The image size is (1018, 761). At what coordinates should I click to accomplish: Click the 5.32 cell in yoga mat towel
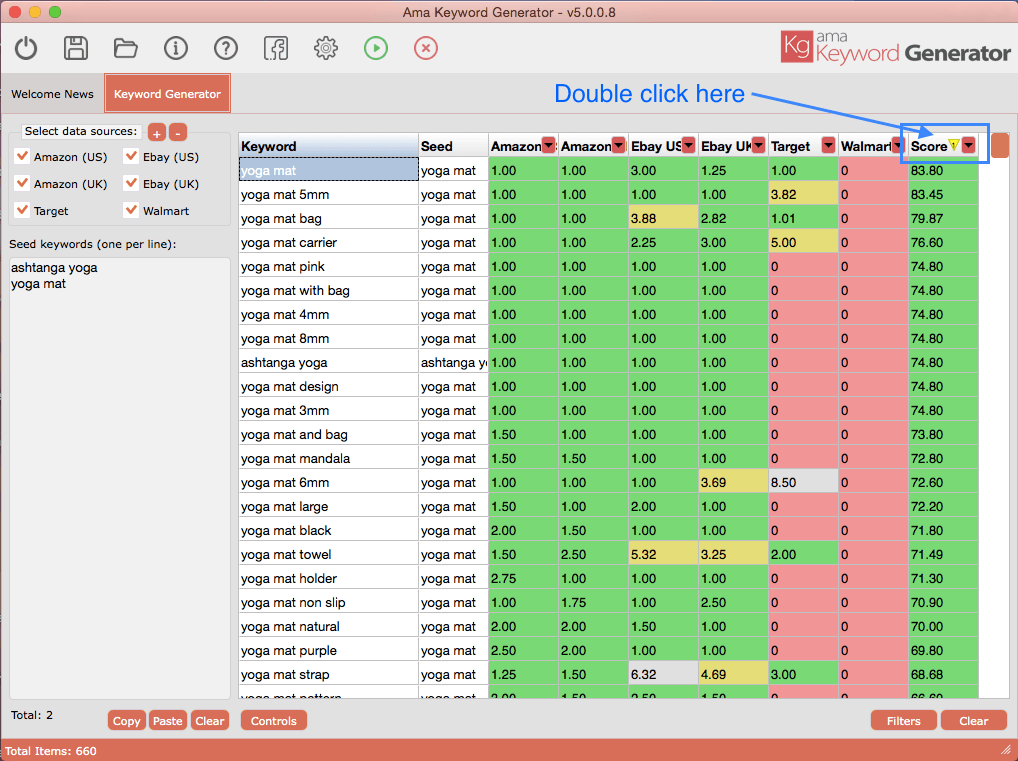663,555
